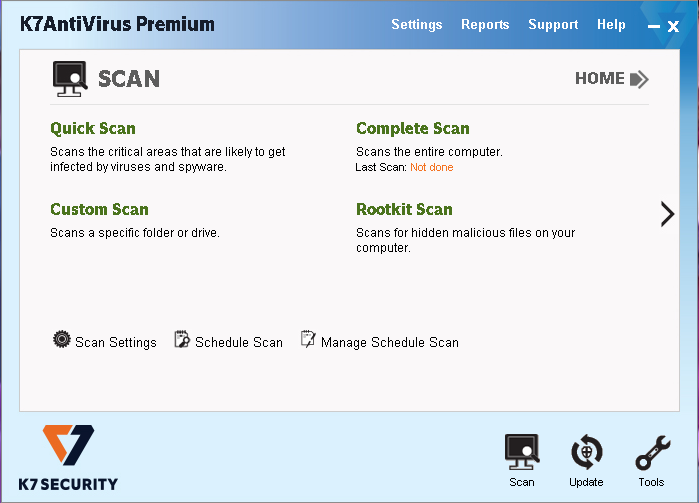The width and height of the screenshot is (699, 503).
Task: Click the Update shield icon
Action: [x=587, y=452]
